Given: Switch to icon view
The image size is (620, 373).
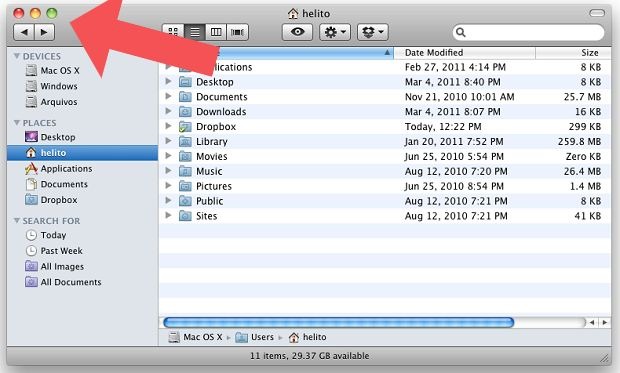Looking at the screenshot, I should coord(173,32).
